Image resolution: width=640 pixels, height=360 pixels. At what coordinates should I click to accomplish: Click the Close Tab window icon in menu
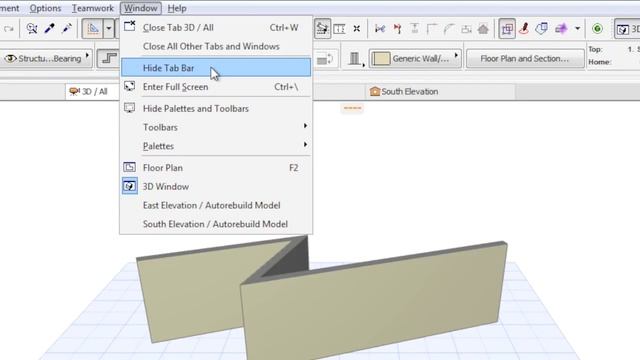(130, 26)
